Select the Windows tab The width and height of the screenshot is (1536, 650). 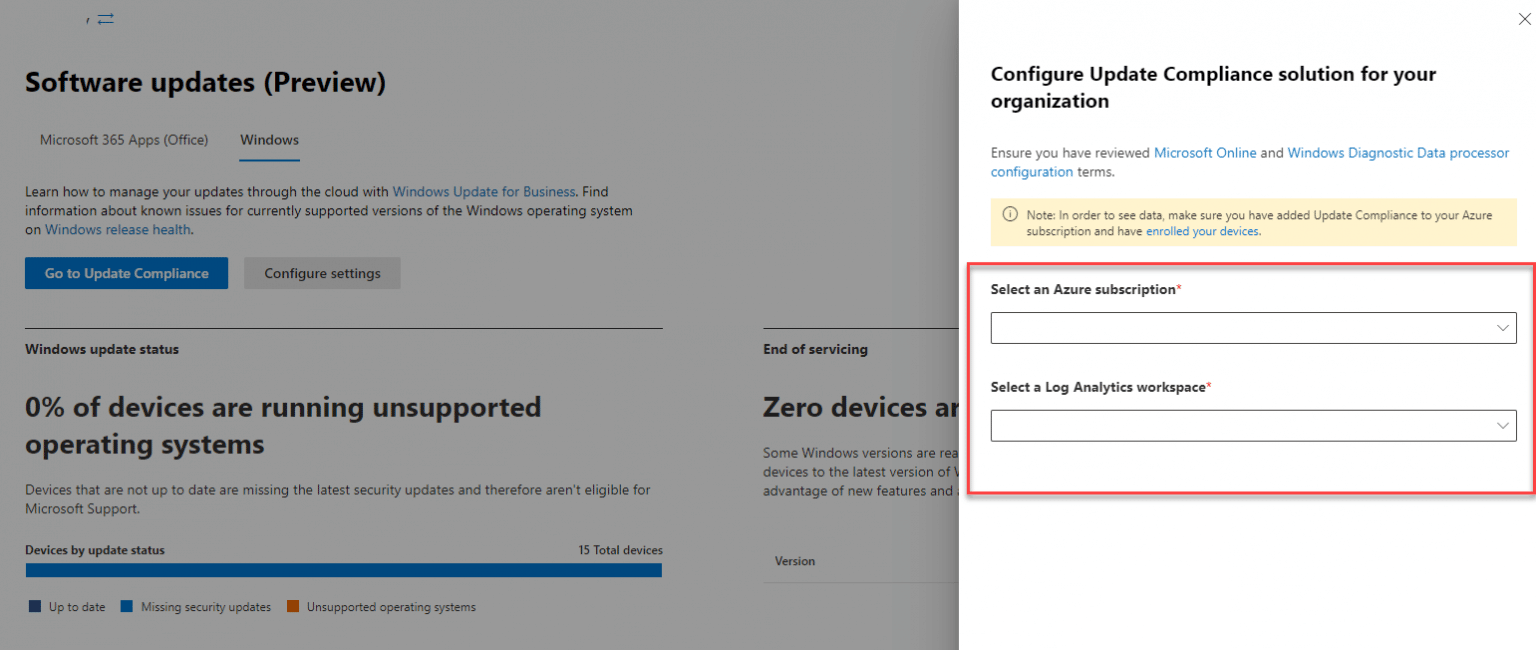pyautogui.click(x=268, y=139)
